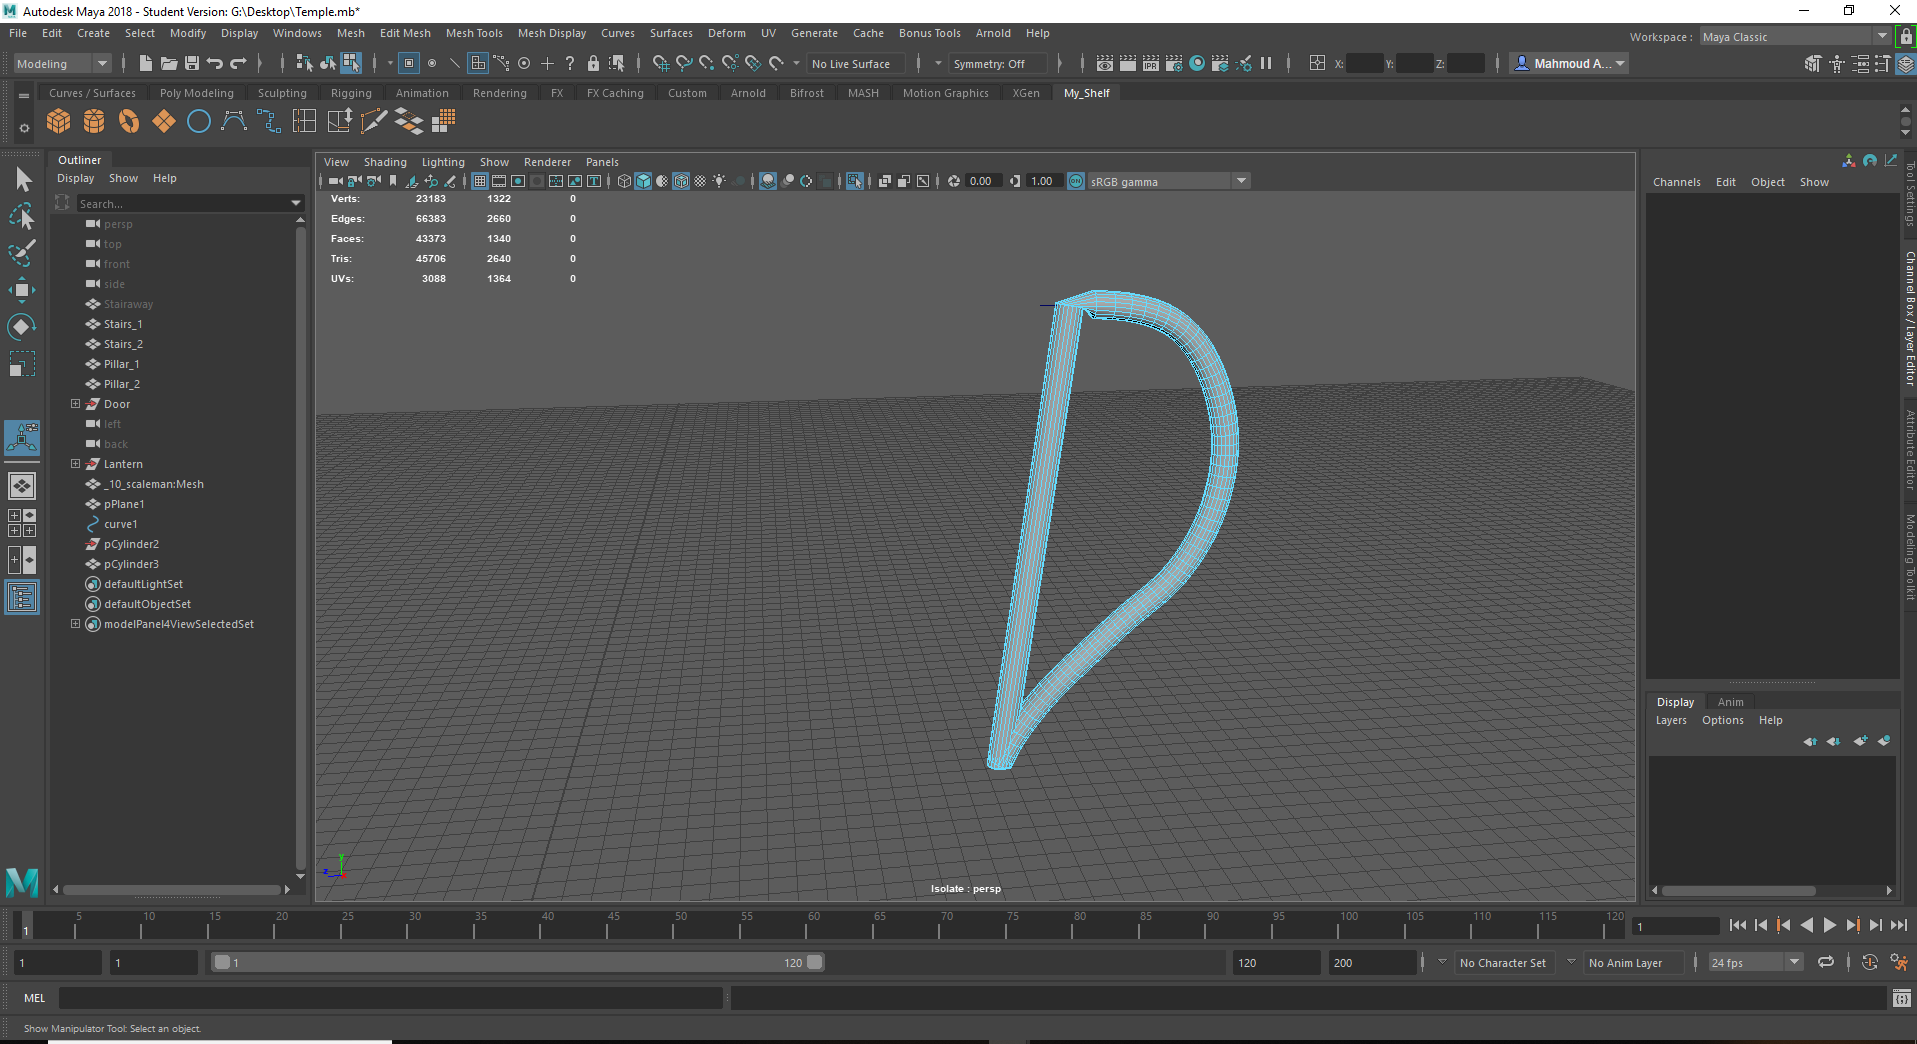Click the Mahmoud A. account button
The image size is (1917, 1044).
[1569, 63]
